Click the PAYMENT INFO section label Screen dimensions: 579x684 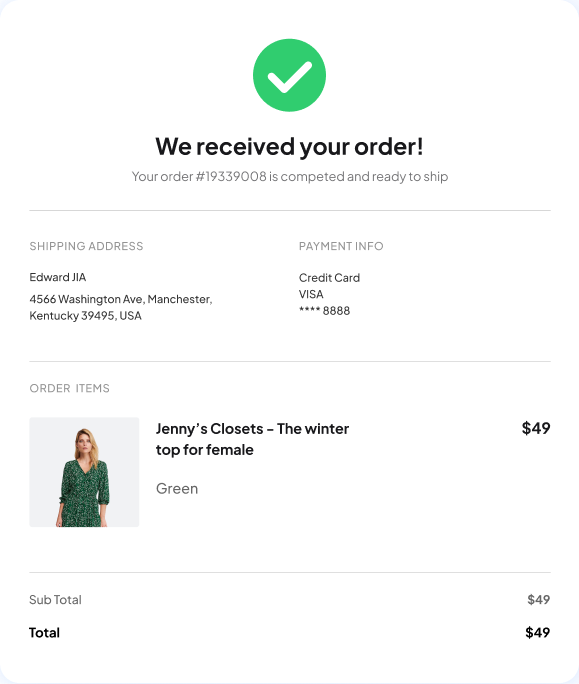341,246
